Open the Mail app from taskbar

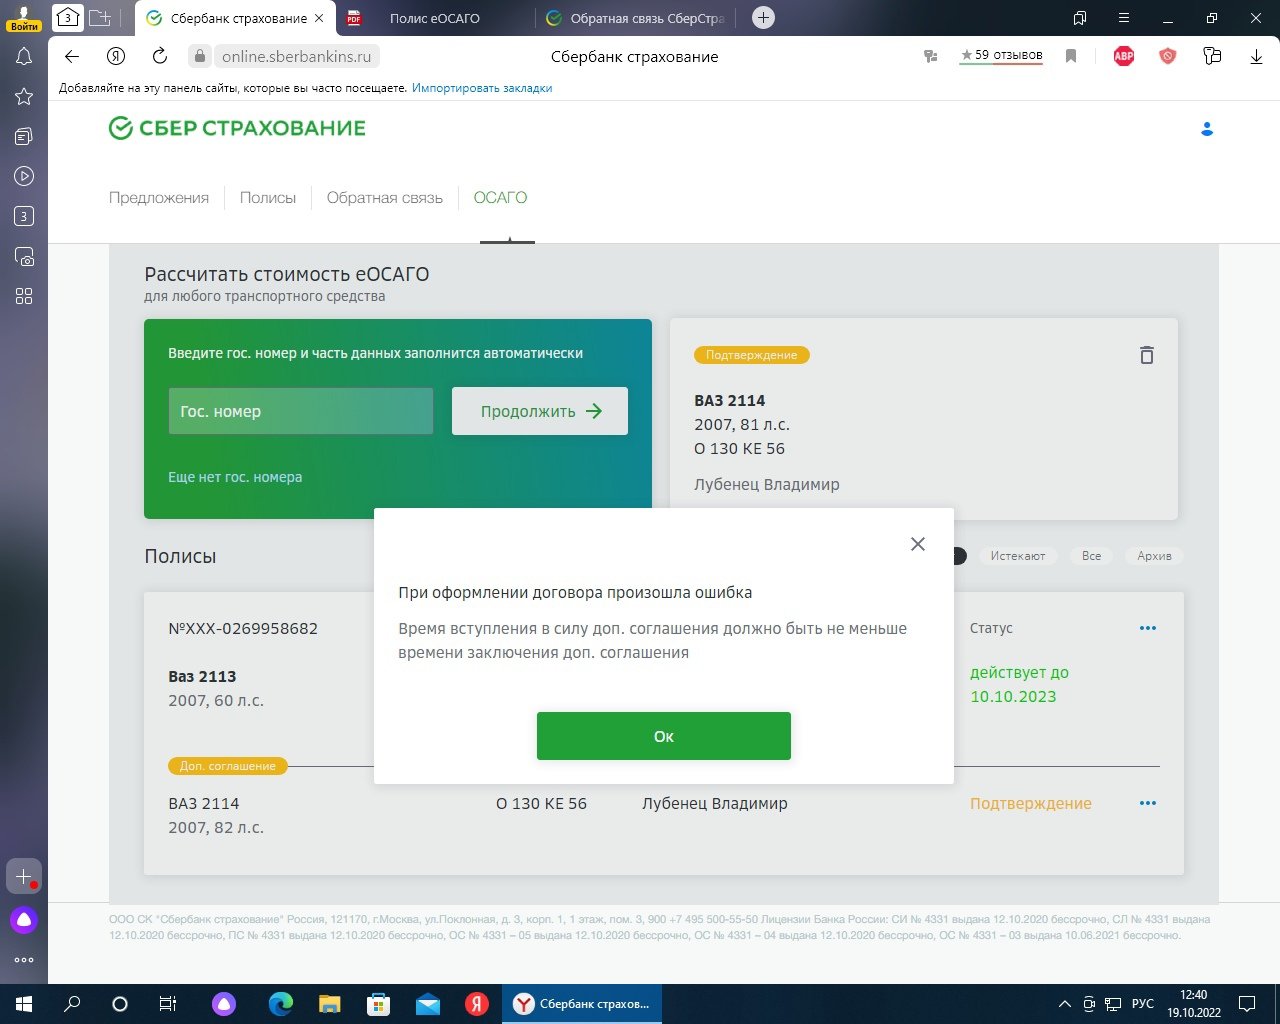tap(427, 1004)
